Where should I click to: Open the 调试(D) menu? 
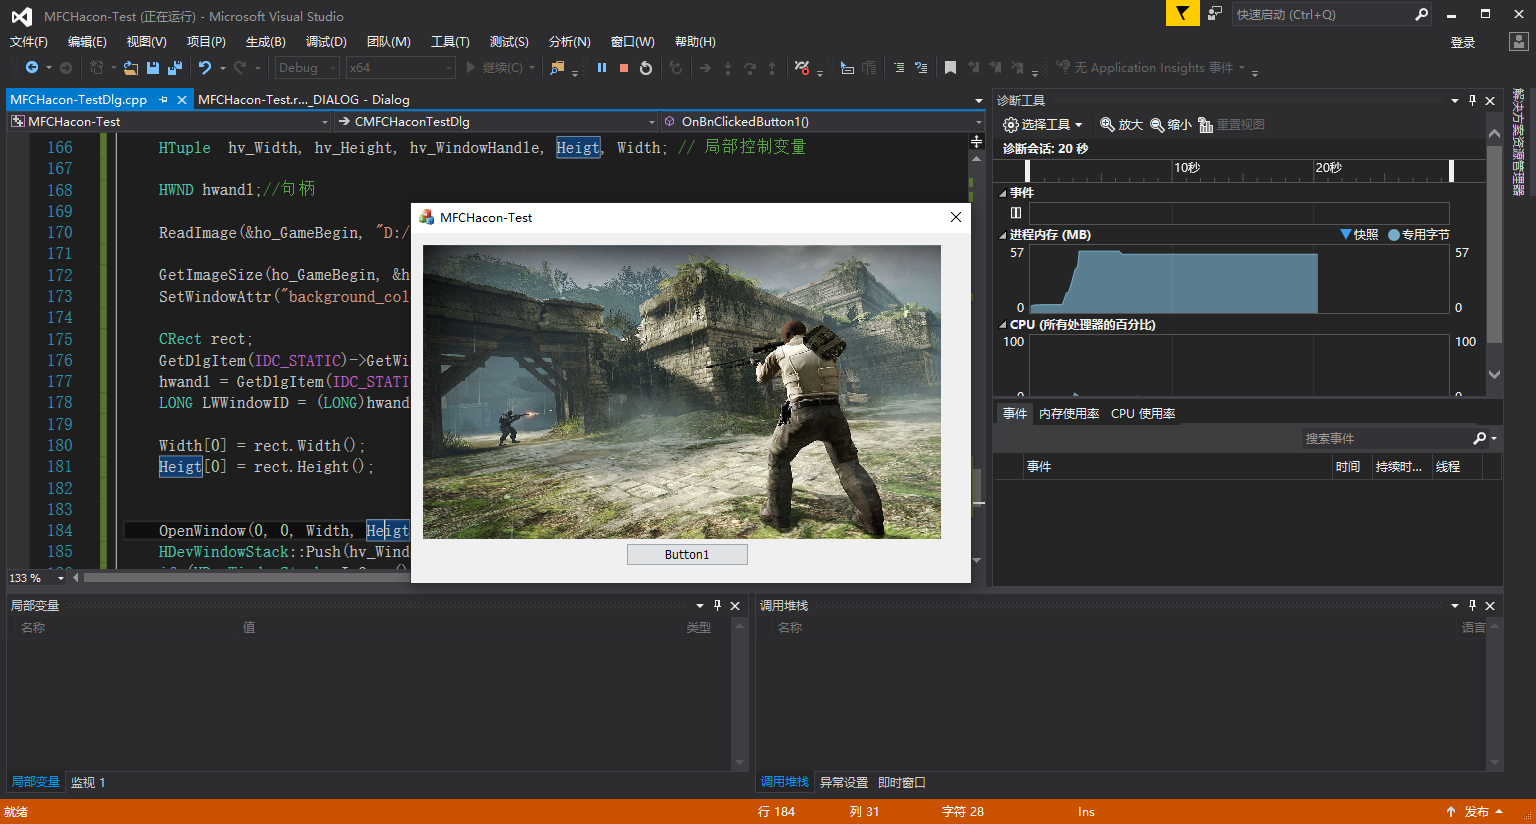tap(325, 42)
